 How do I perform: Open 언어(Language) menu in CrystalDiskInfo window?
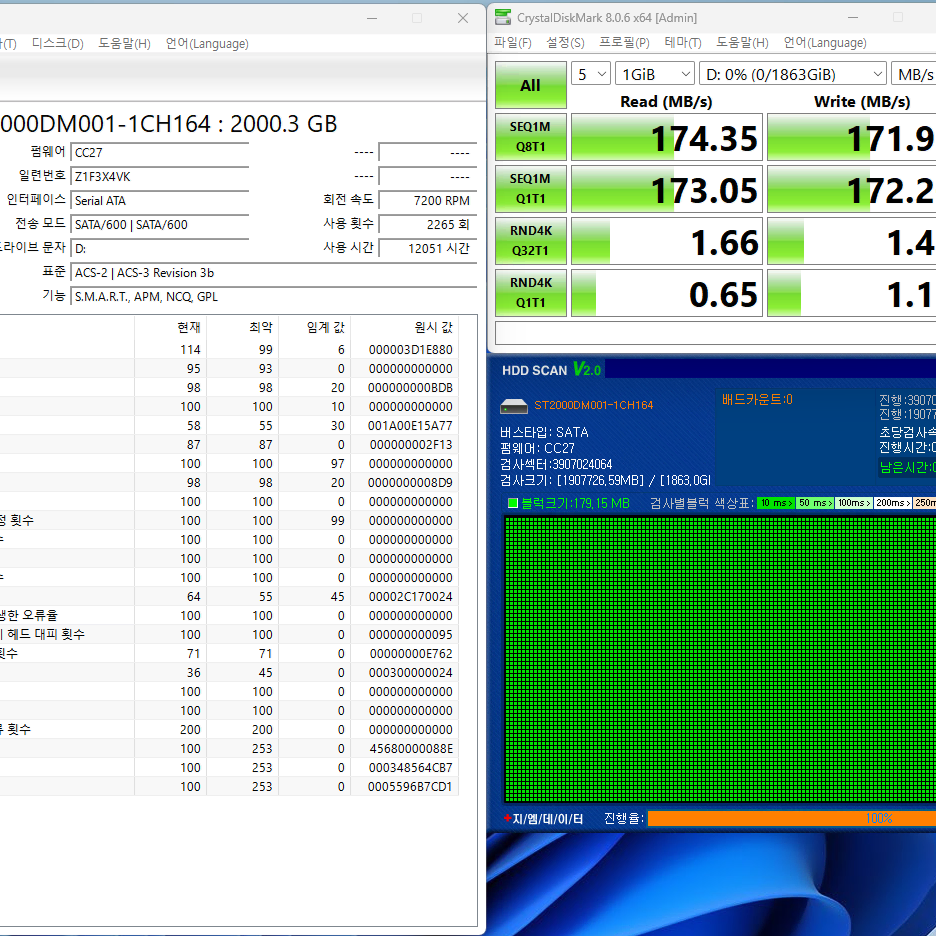point(207,44)
